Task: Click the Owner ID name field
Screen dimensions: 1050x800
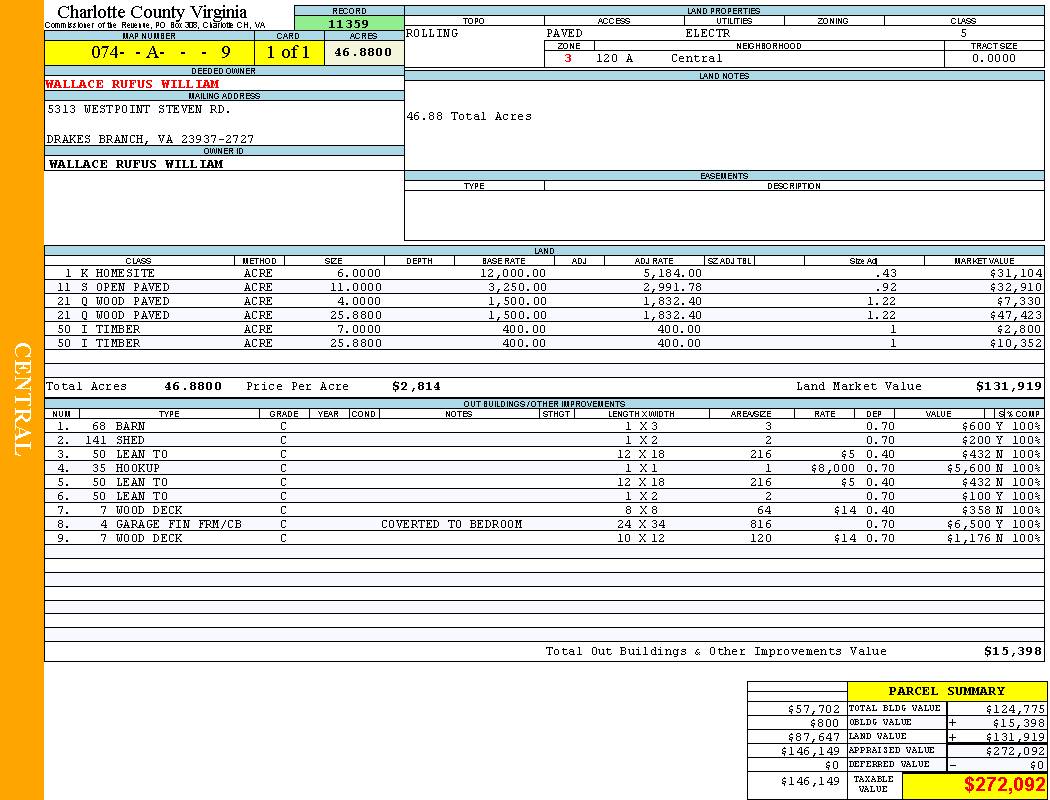Action: tap(136, 163)
